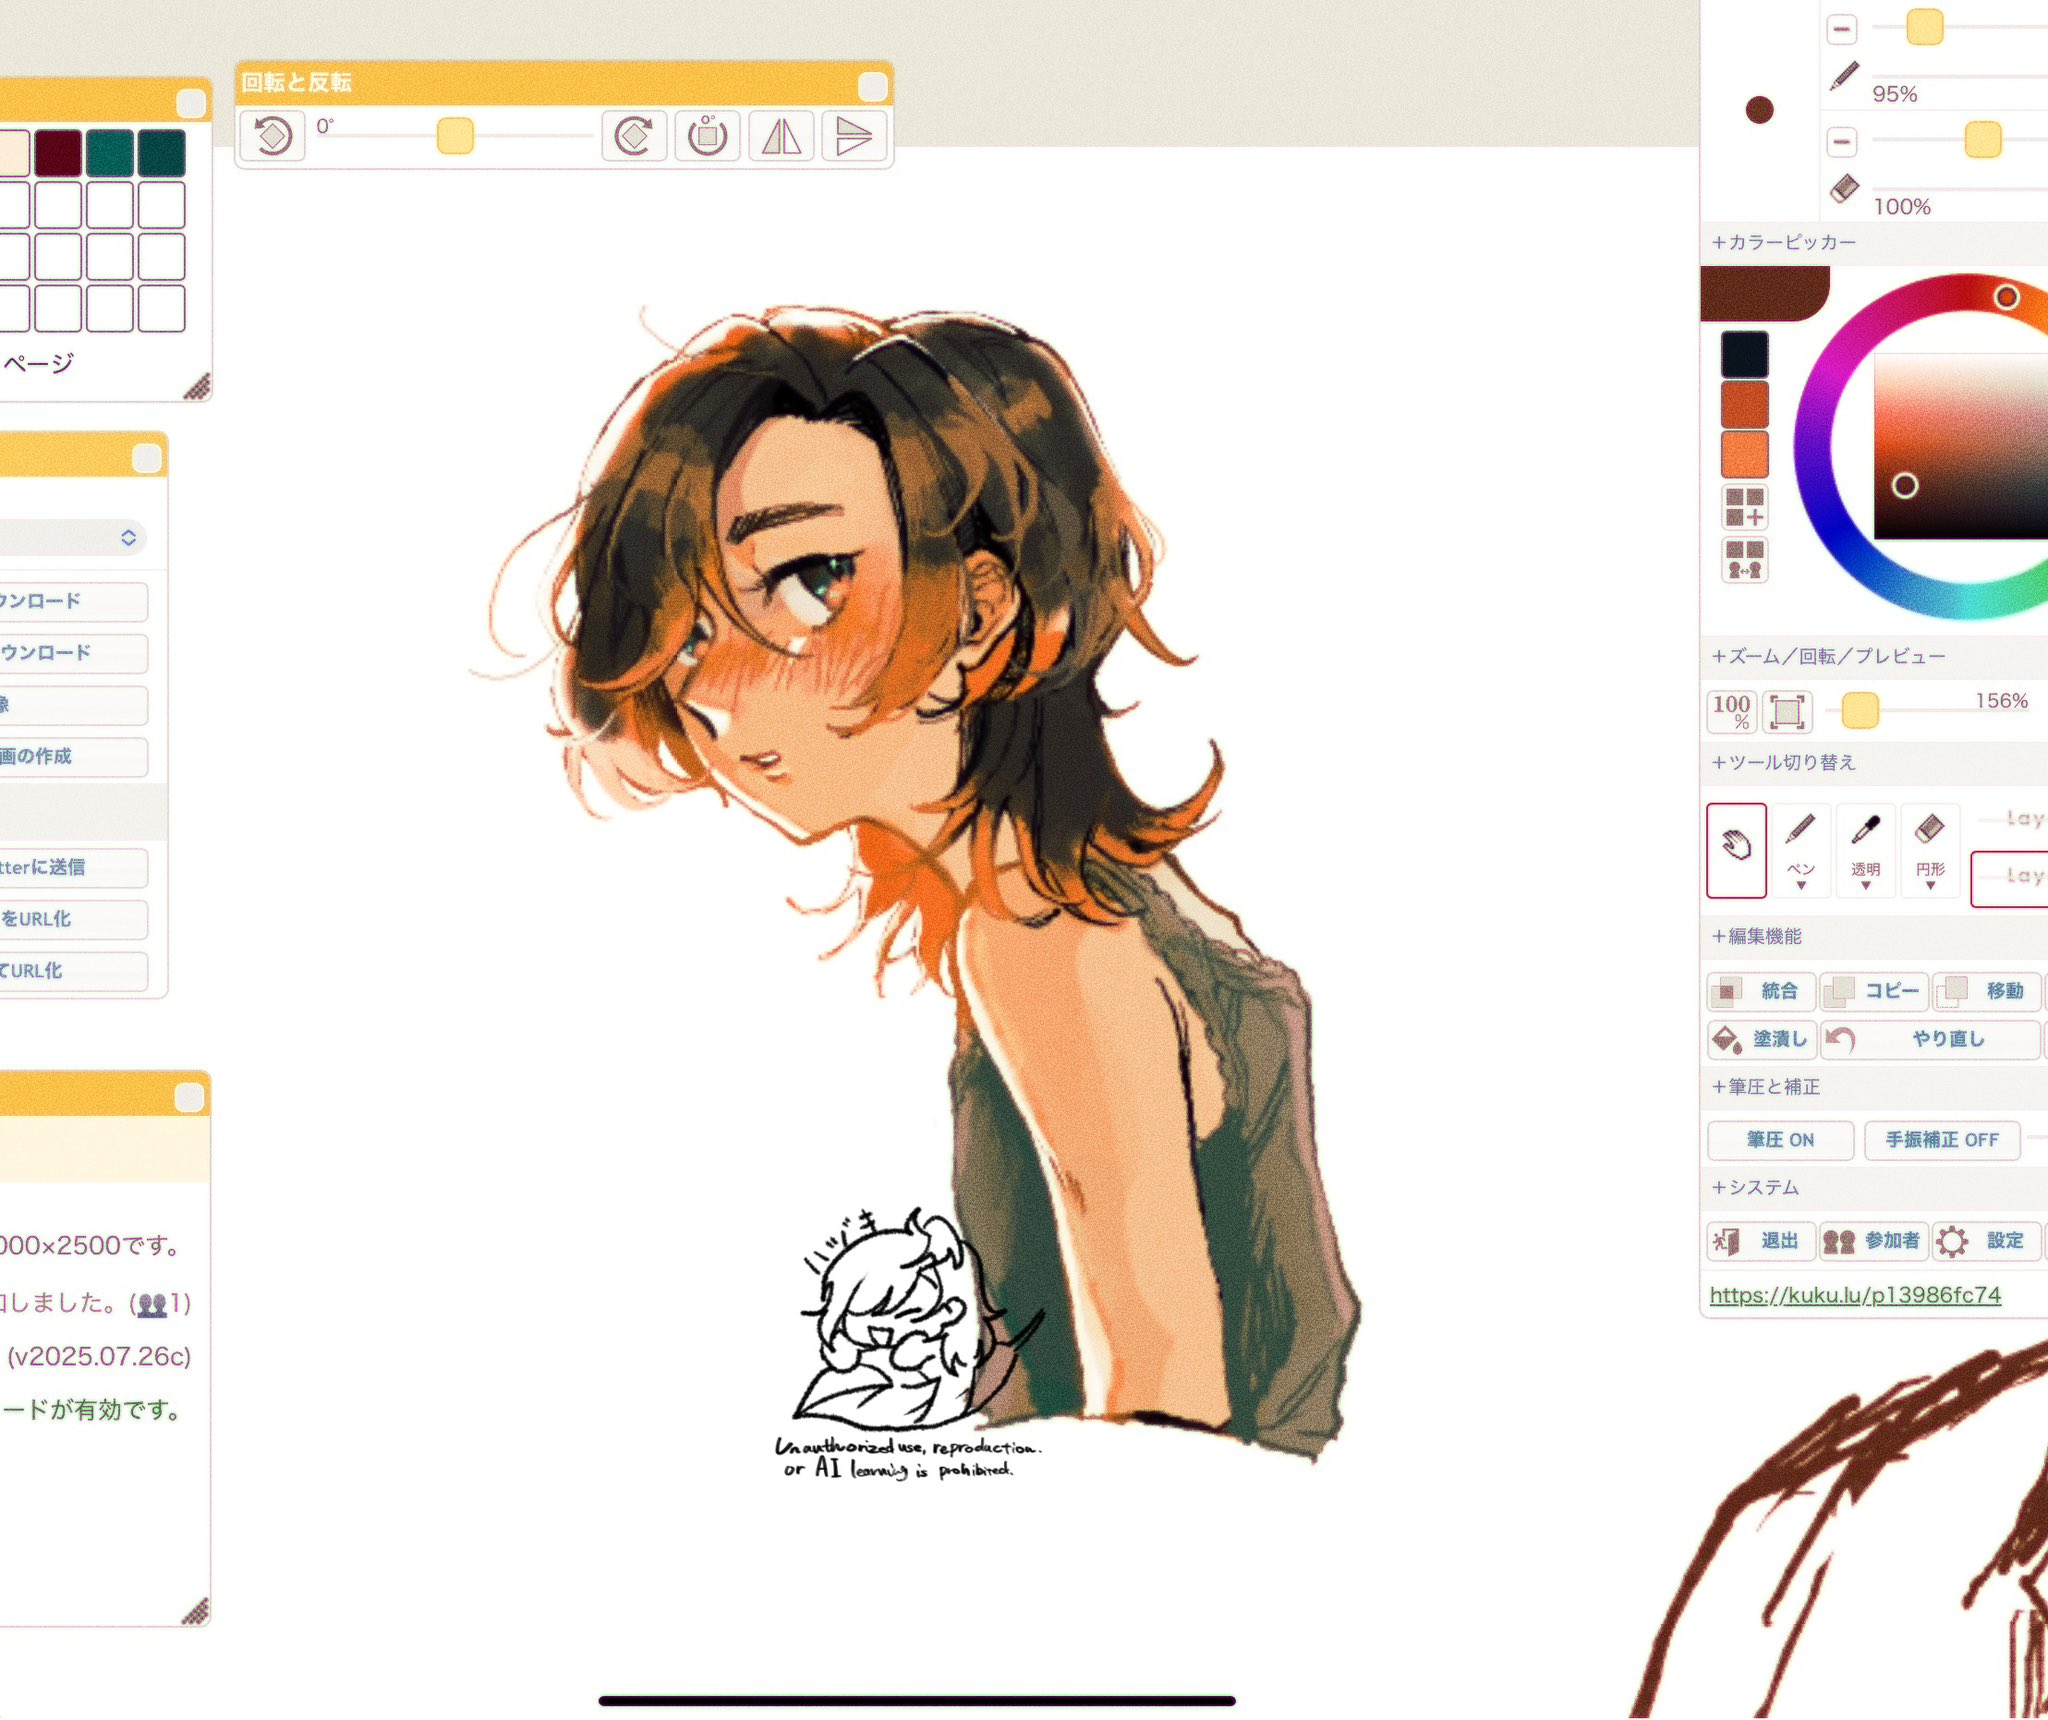Image resolution: width=2048 pixels, height=1720 pixels.
Task: Reset zoom with the 100% button
Action: tap(1731, 711)
